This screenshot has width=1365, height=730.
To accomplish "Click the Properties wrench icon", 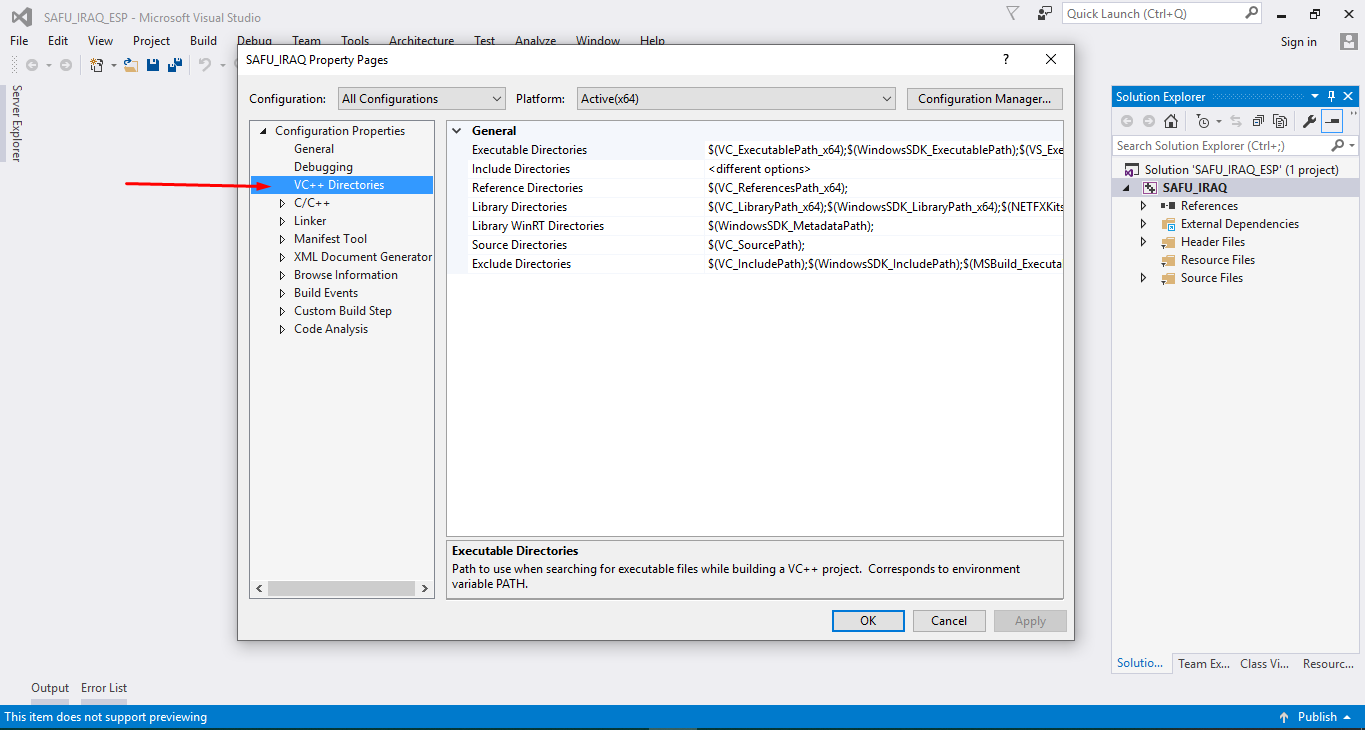I will pos(1309,121).
